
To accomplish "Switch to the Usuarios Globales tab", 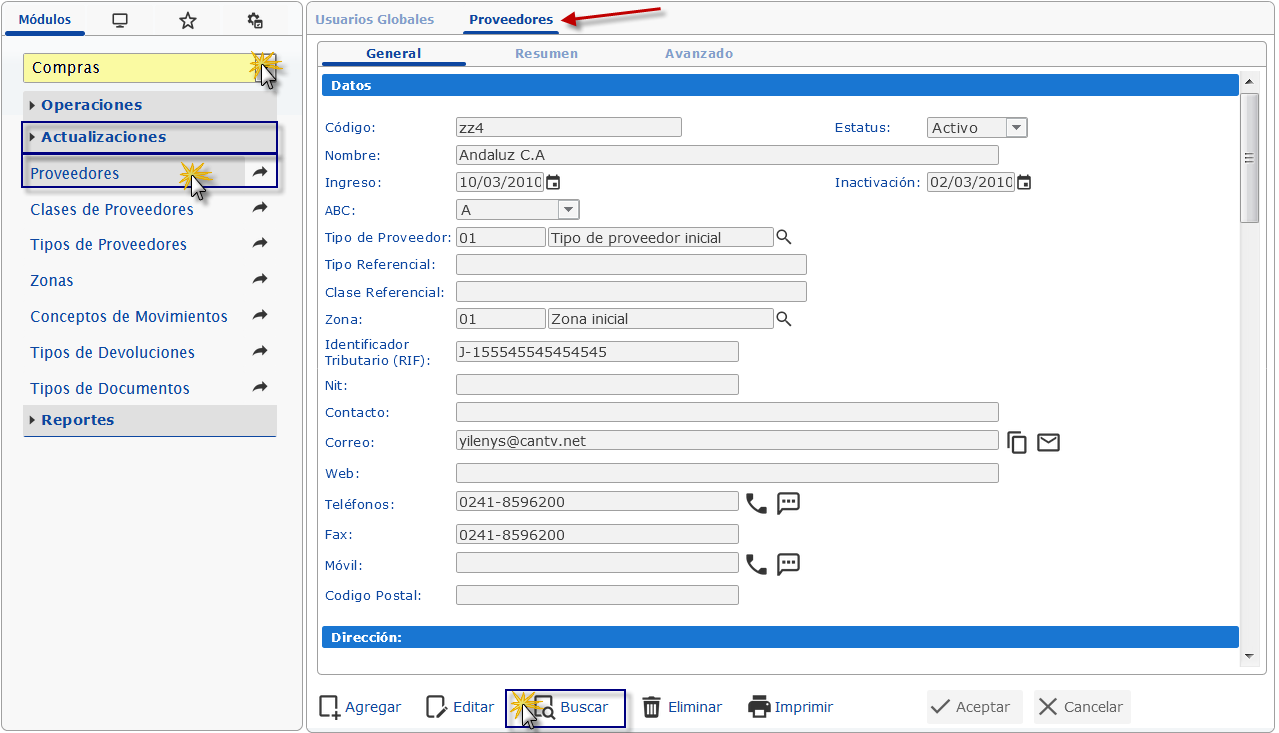I will point(375,19).
